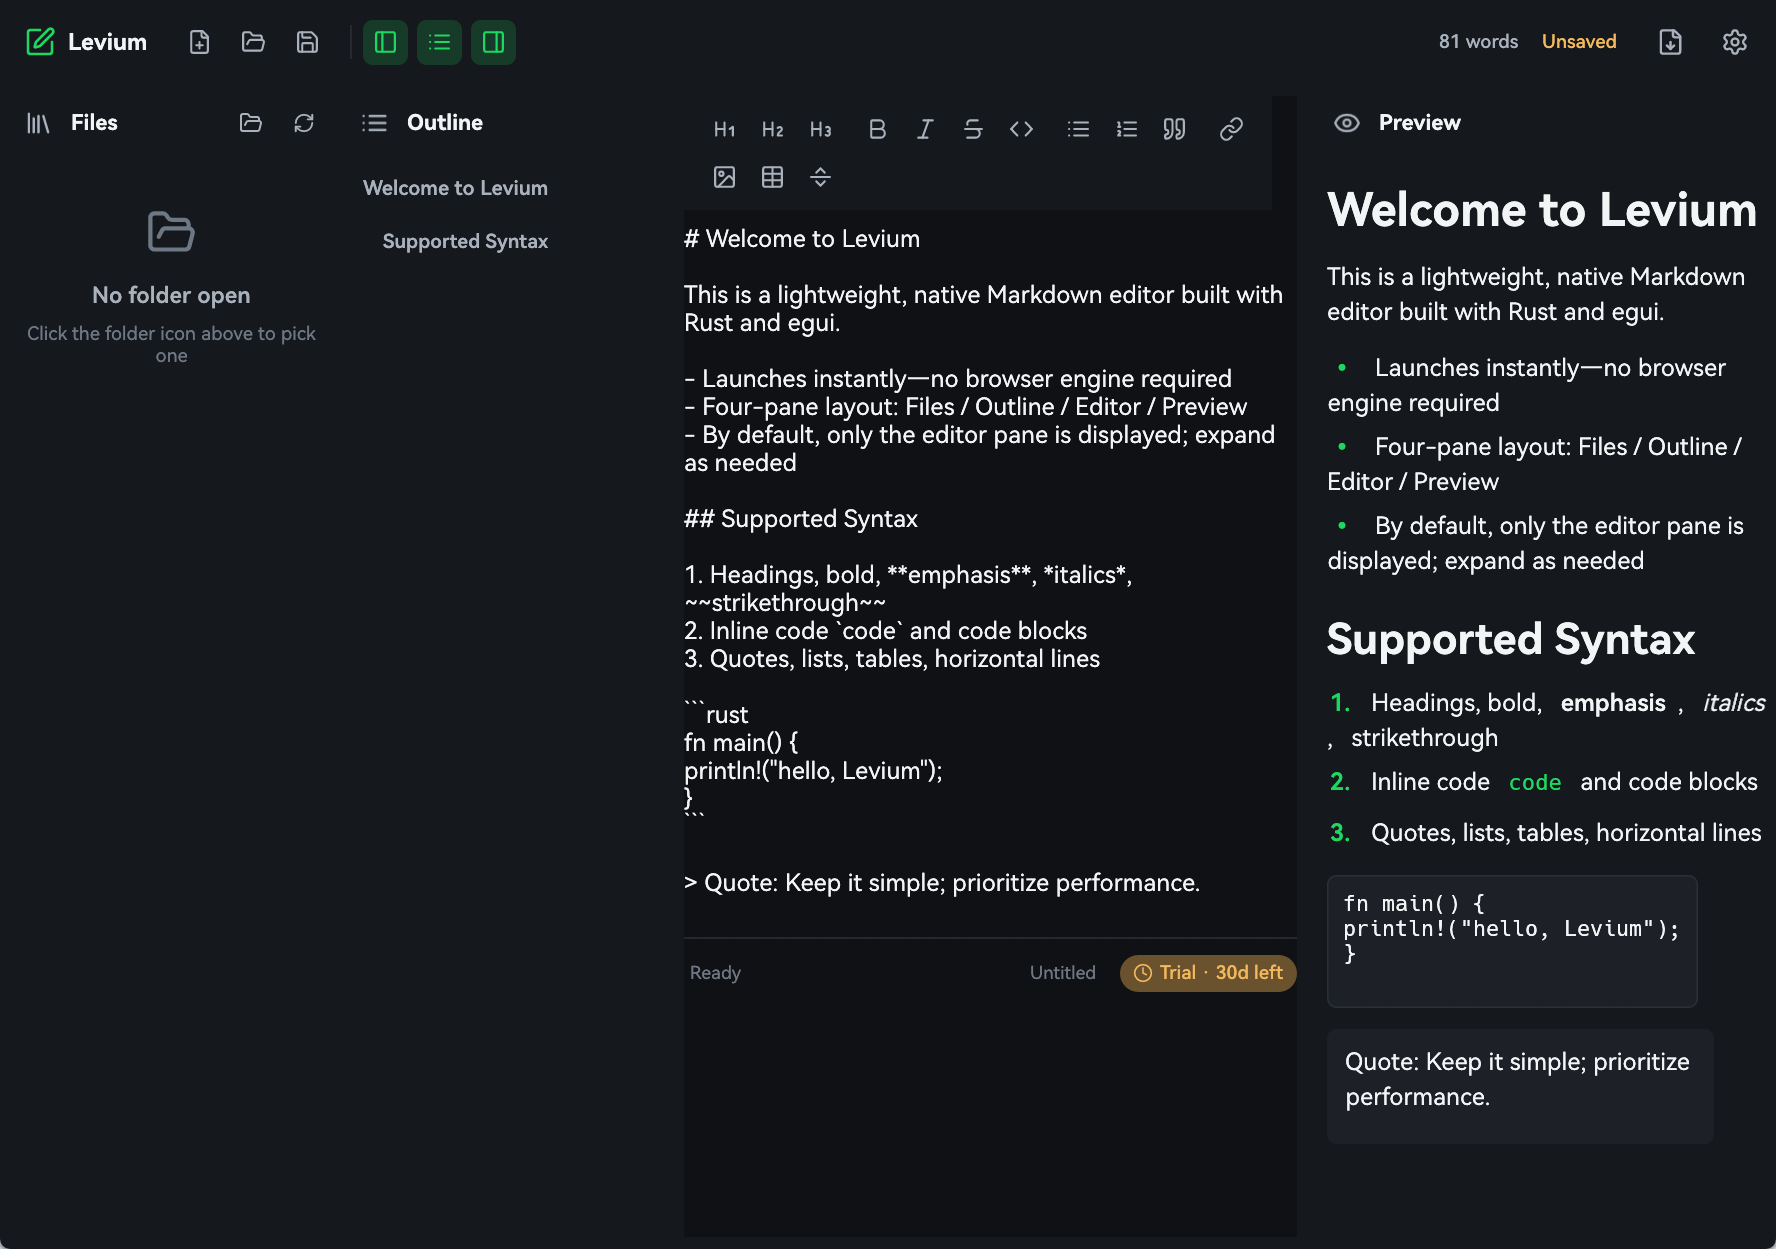Click the '```rust' line in editor
The image size is (1776, 1249).
click(x=716, y=715)
